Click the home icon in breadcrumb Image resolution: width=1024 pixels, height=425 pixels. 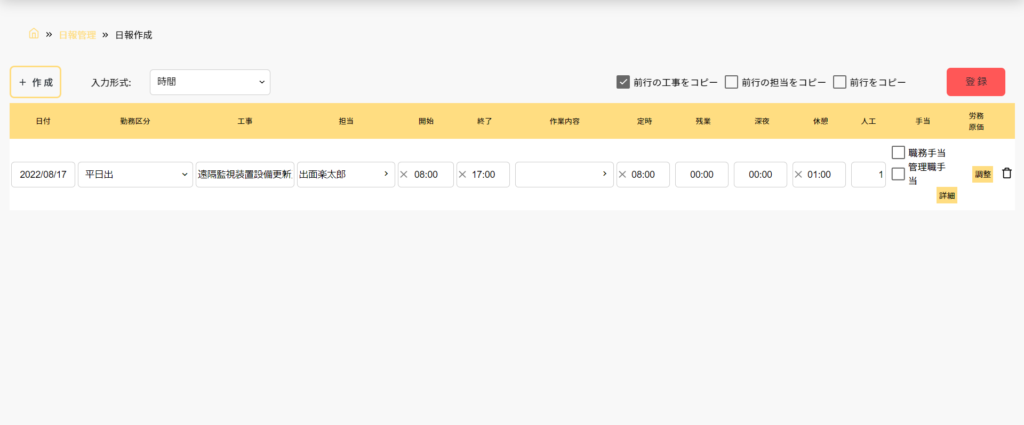click(x=34, y=34)
